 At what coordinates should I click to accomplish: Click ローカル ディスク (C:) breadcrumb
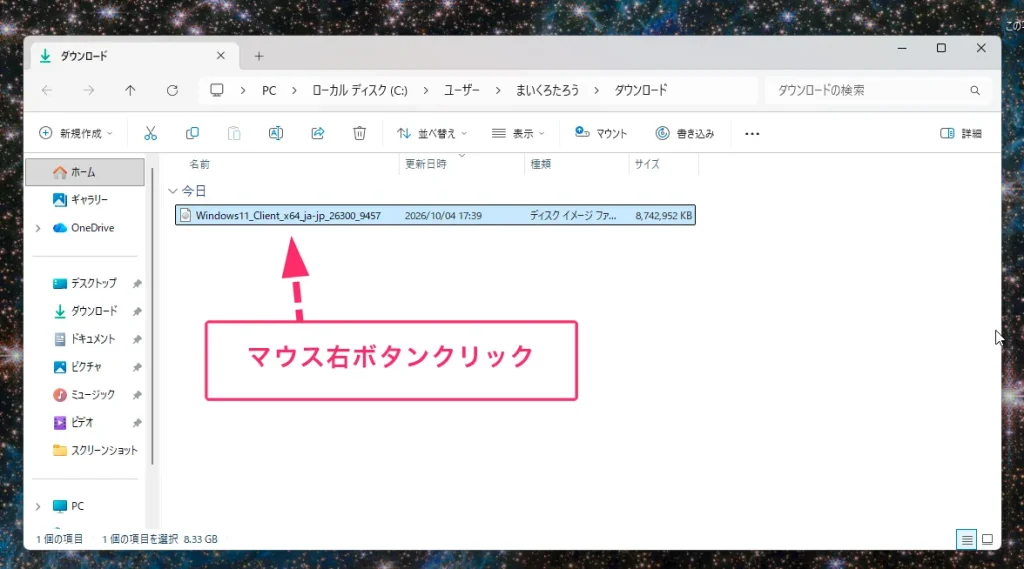(360, 90)
